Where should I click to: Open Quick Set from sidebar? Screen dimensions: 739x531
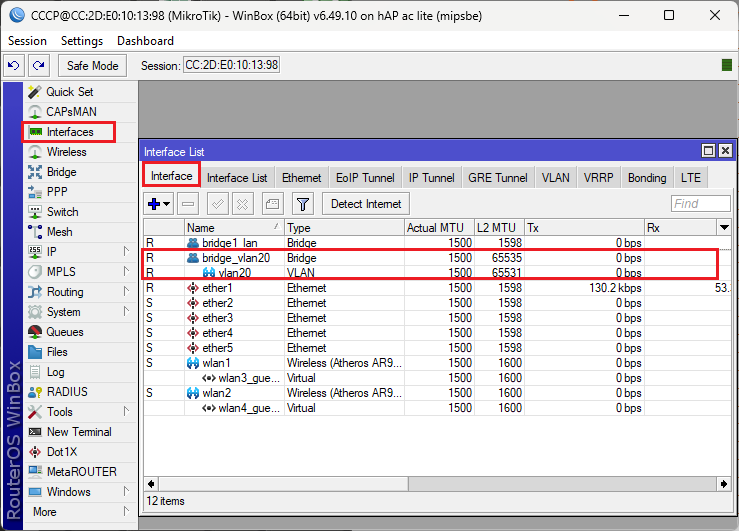70,91
